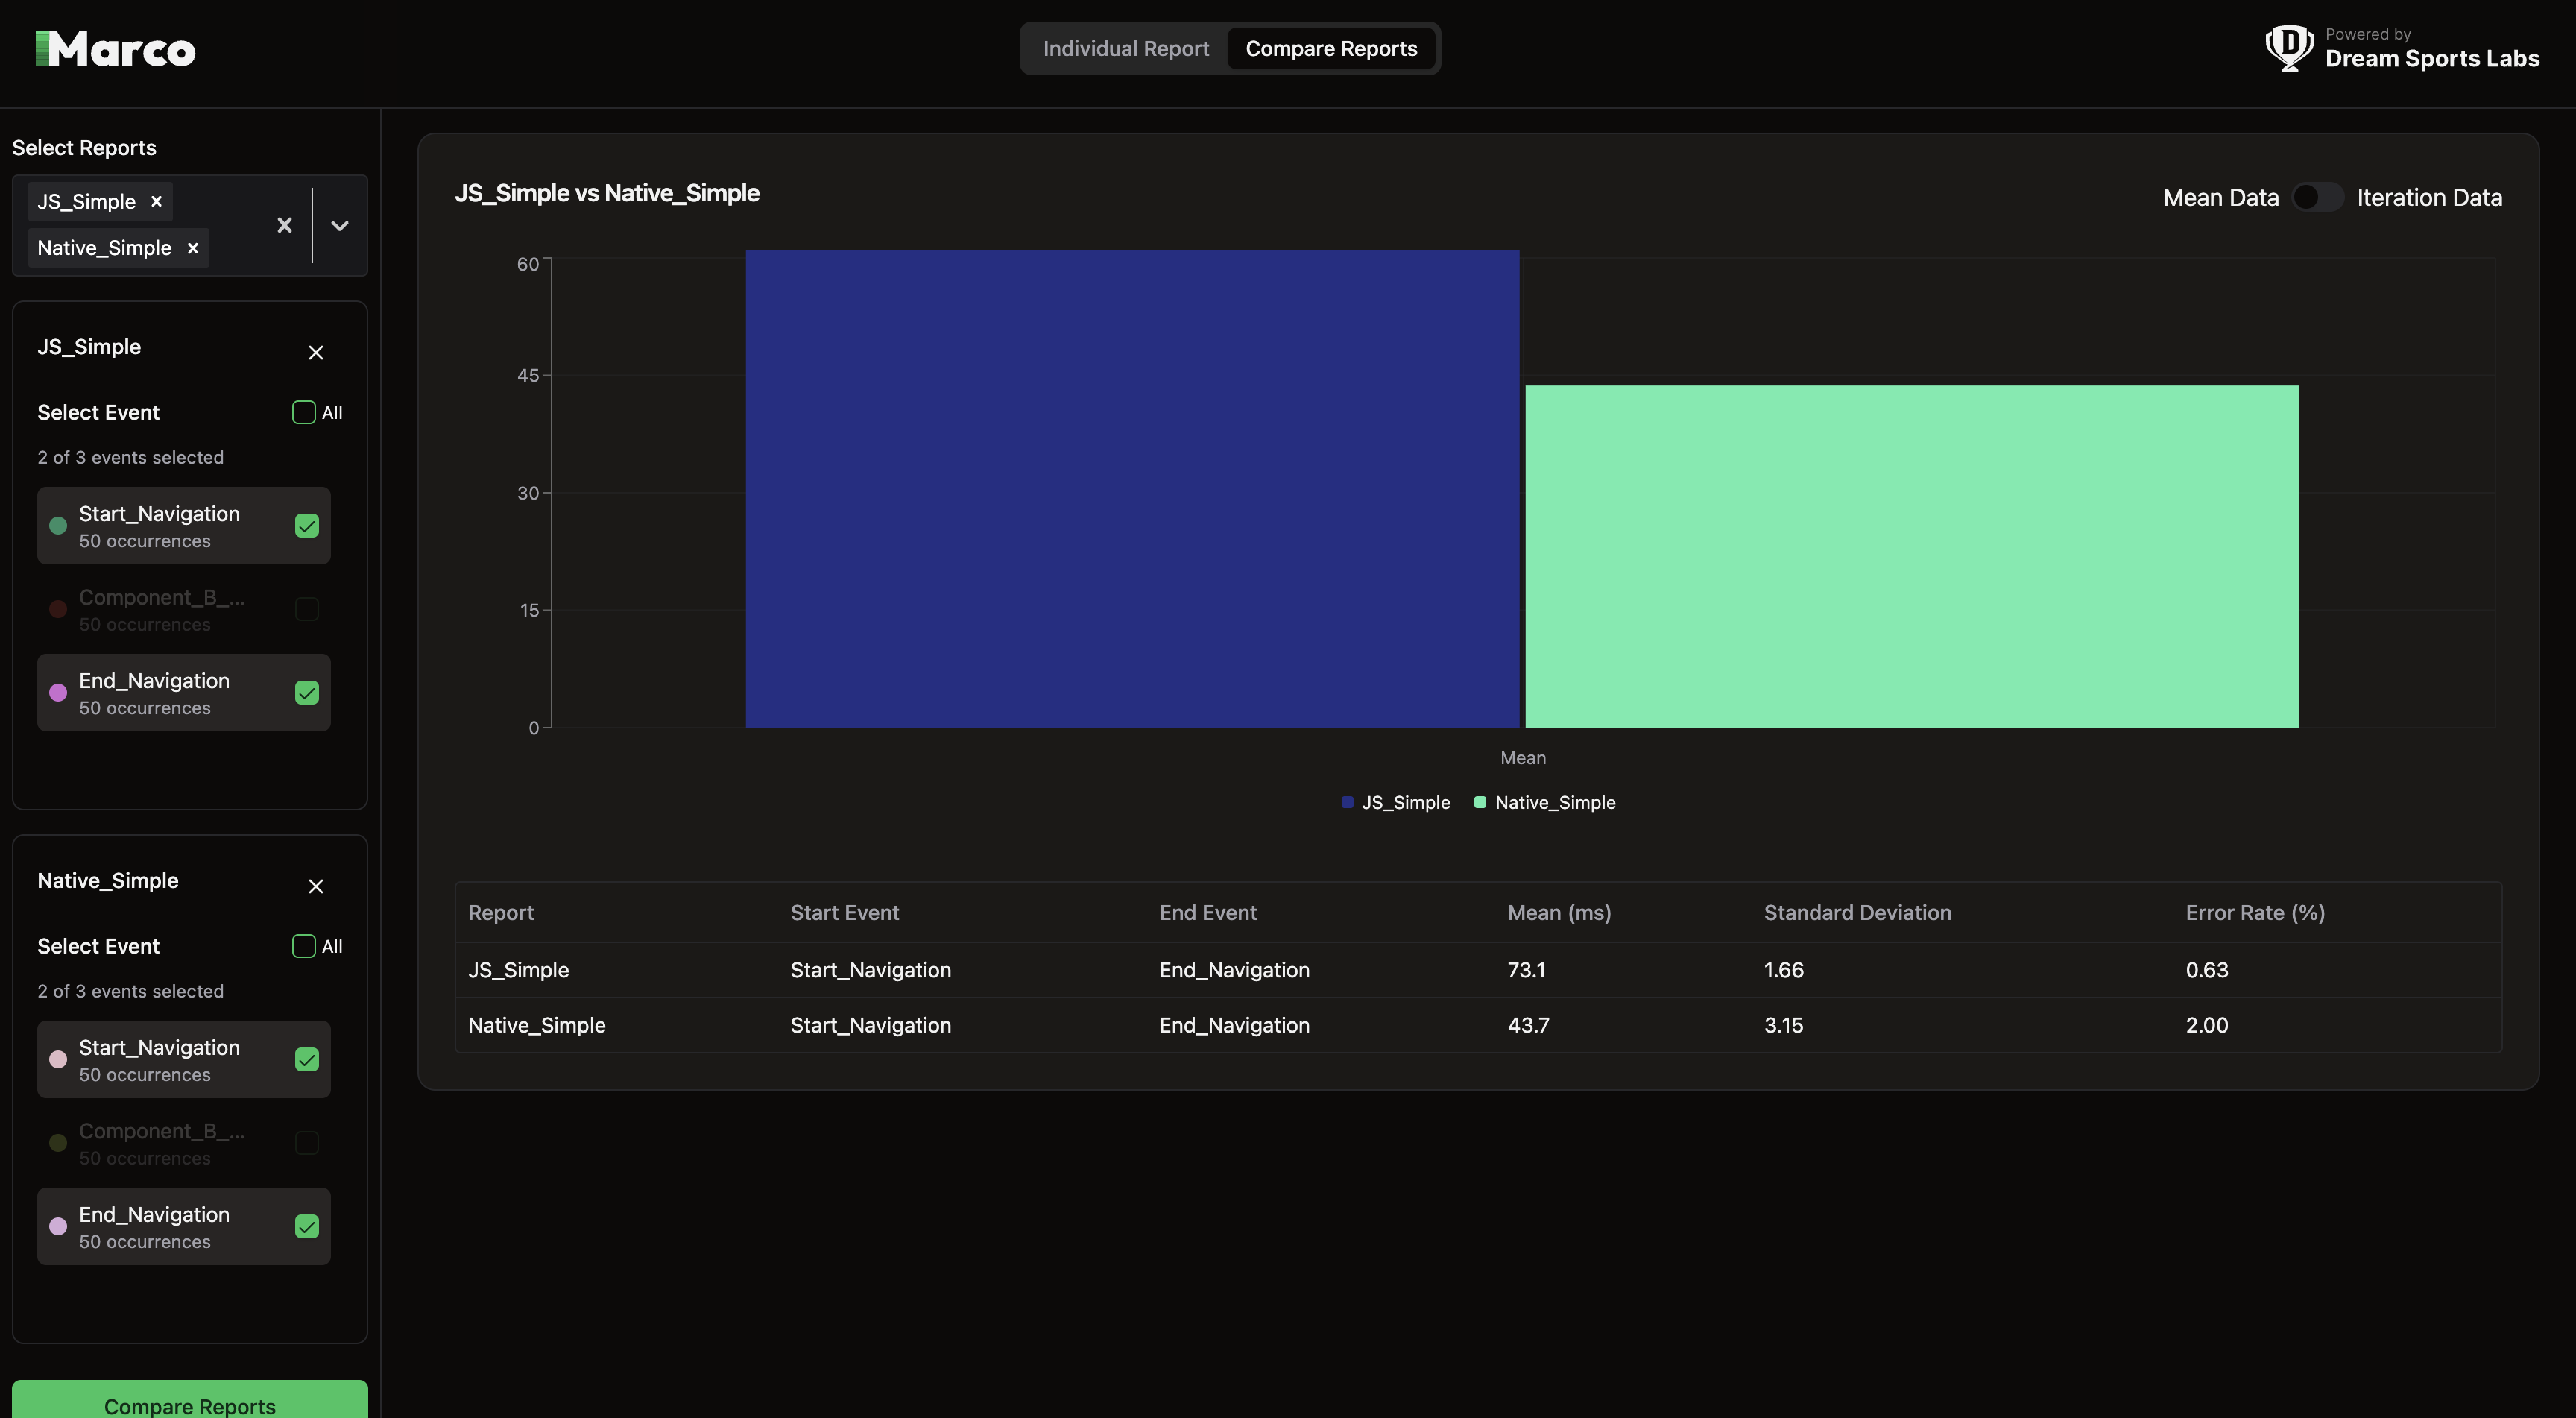Open the Select Reports dropdown arrow
This screenshot has width=2576, height=1418.
[340, 225]
